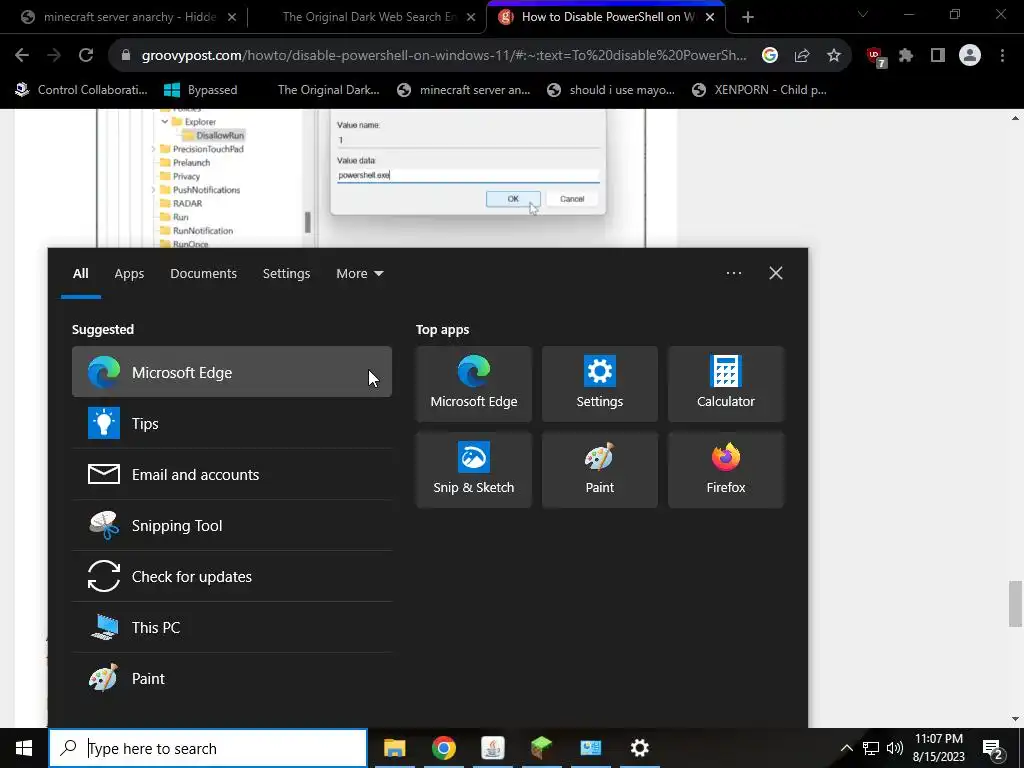
Task: Open the taskbar clock and date
Action: pos(938,748)
